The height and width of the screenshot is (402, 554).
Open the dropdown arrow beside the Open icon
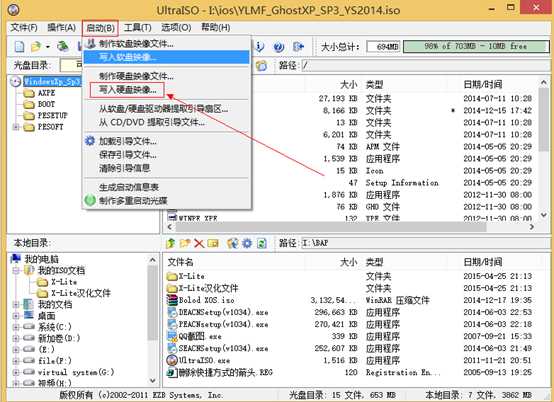pyautogui.click(x=47, y=47)
